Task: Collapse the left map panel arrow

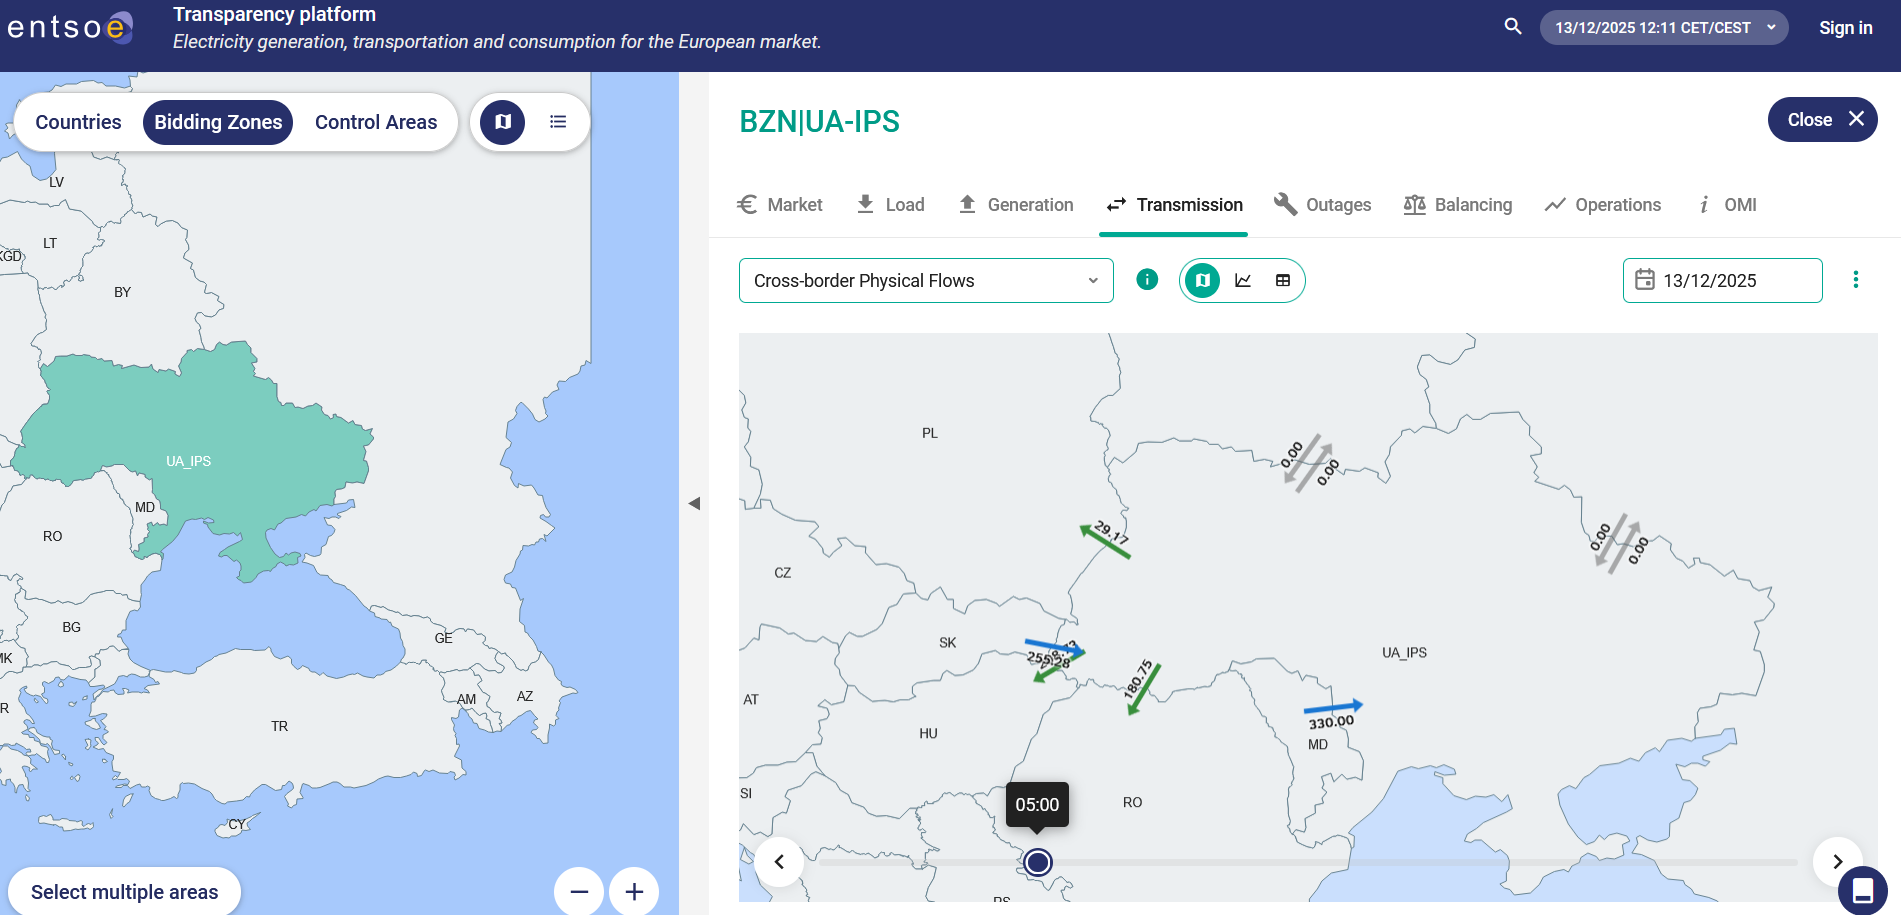Action: point(694,503)
